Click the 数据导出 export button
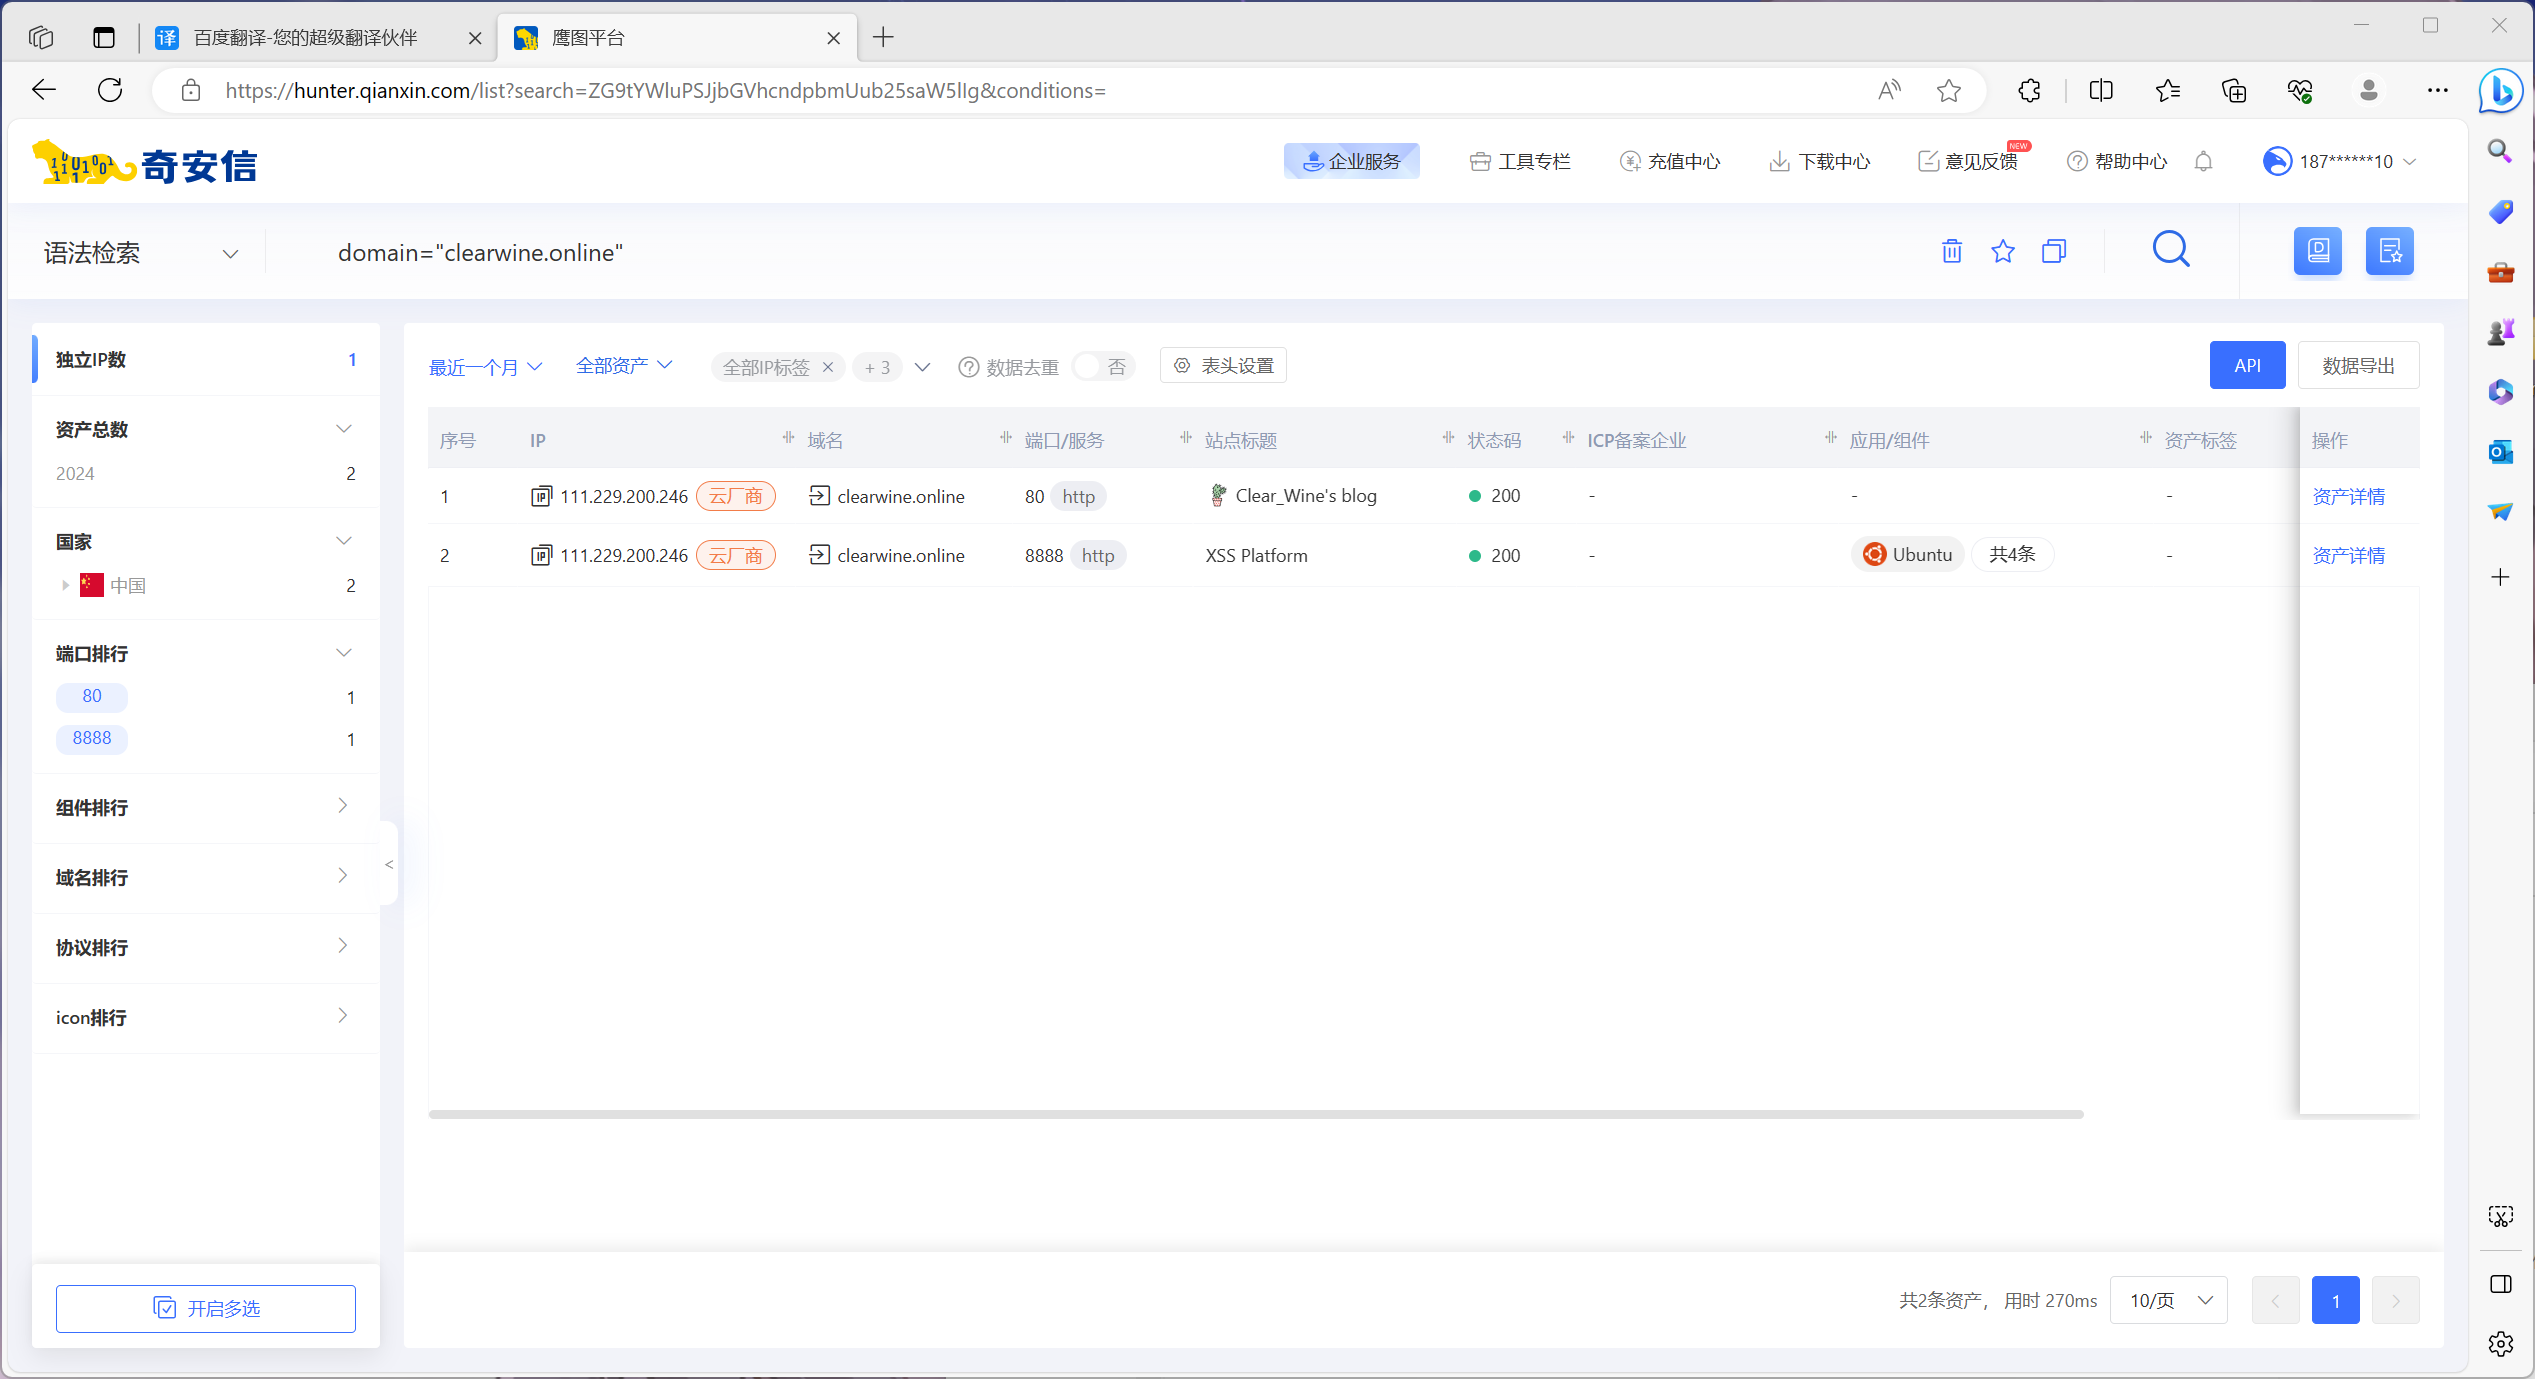2535x1379 pixels. [2358, 365]
